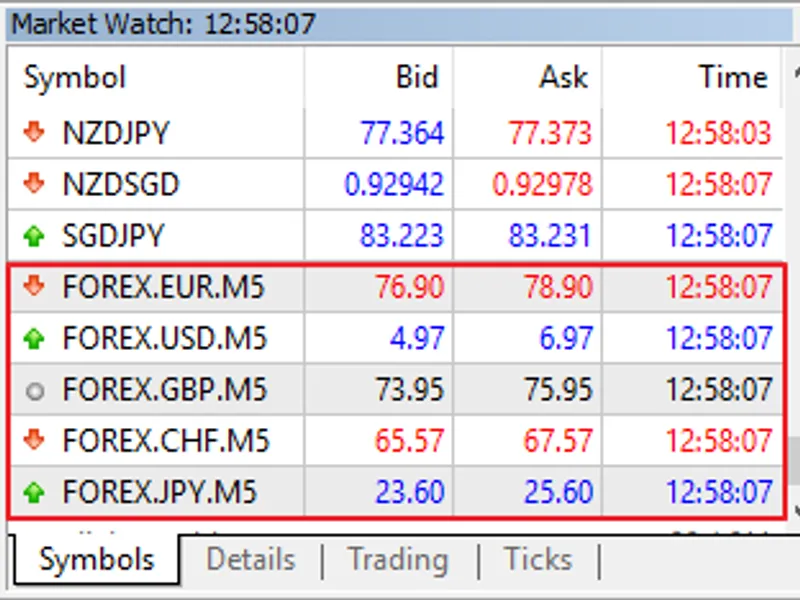
Task: Click the FOREX.EUR.M5 bid value 76.90
Action: [410, 287]
